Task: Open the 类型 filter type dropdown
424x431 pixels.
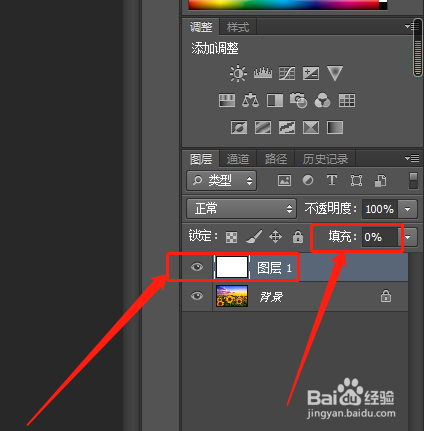Action: pyautogui.click(x=221, y=181)
